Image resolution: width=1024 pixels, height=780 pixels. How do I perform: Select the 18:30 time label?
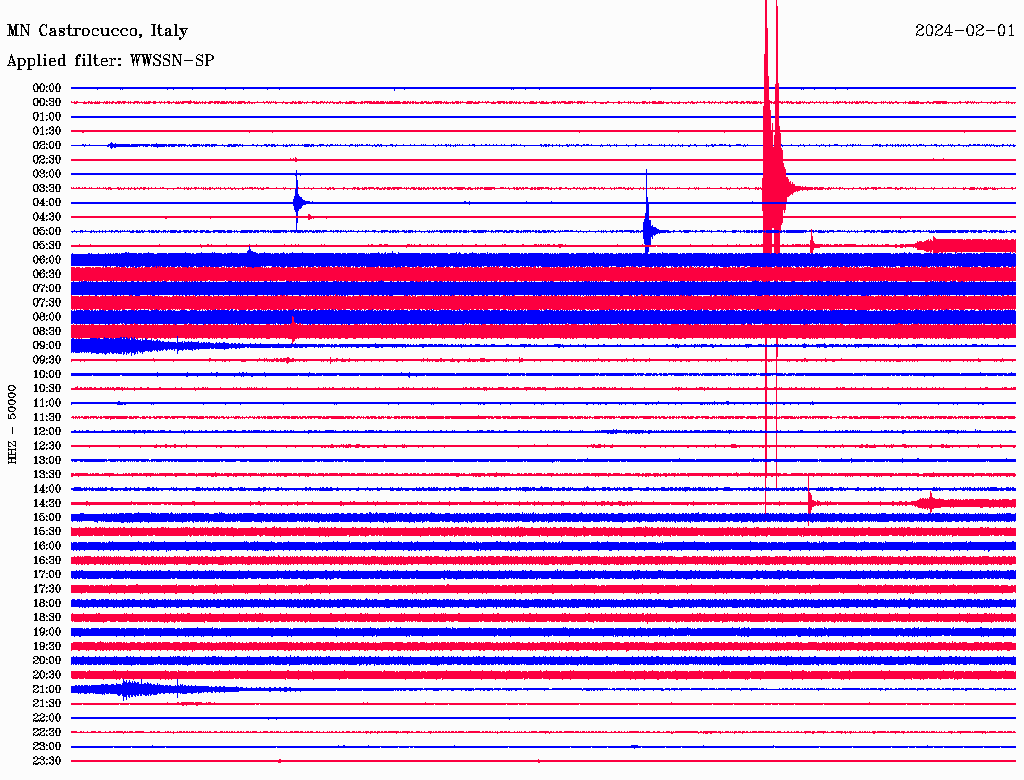[47, 618]
